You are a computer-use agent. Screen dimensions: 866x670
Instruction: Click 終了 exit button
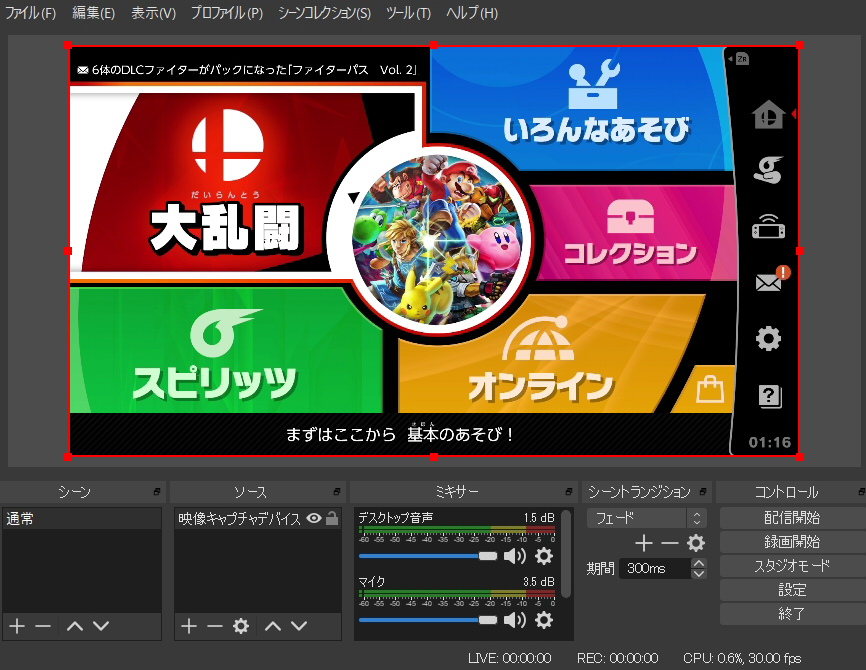(x=792, y=614)
